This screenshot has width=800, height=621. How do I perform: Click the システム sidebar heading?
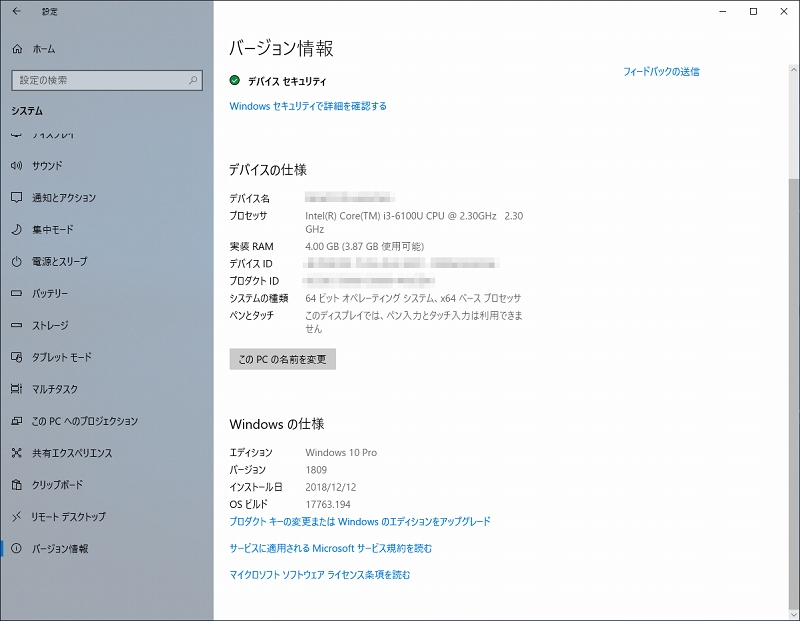coord(27,111)
